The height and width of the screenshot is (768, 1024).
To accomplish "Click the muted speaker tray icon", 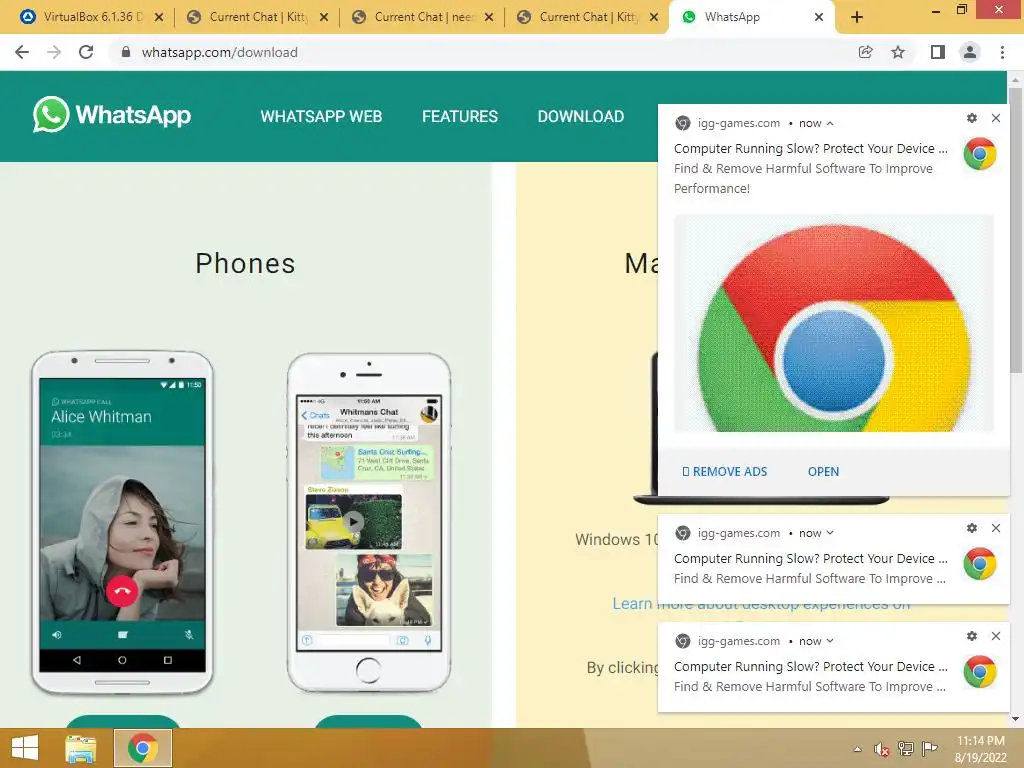I will tap(882, 749).
